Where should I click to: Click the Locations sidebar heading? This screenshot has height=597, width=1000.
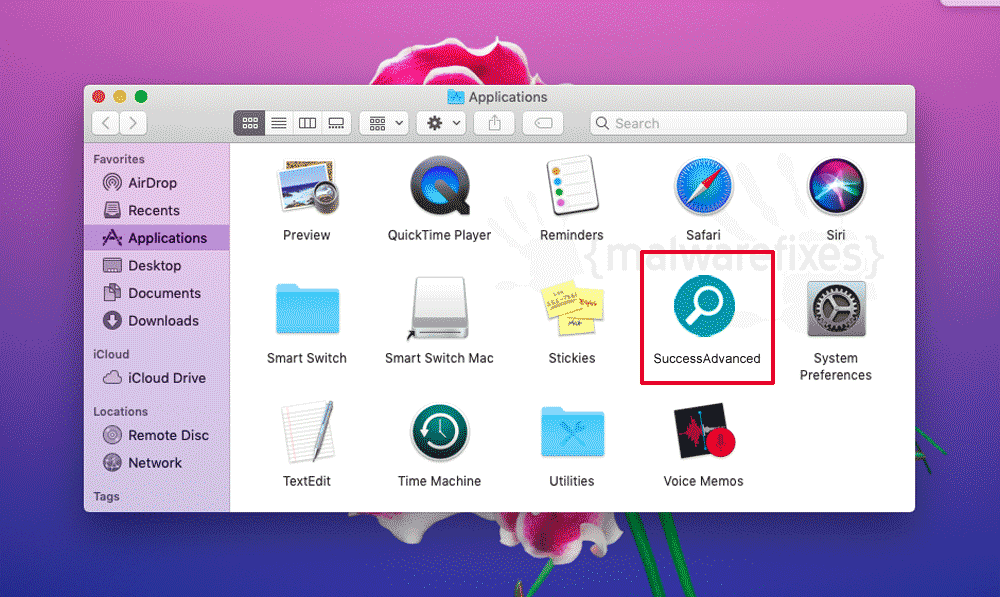121,412
